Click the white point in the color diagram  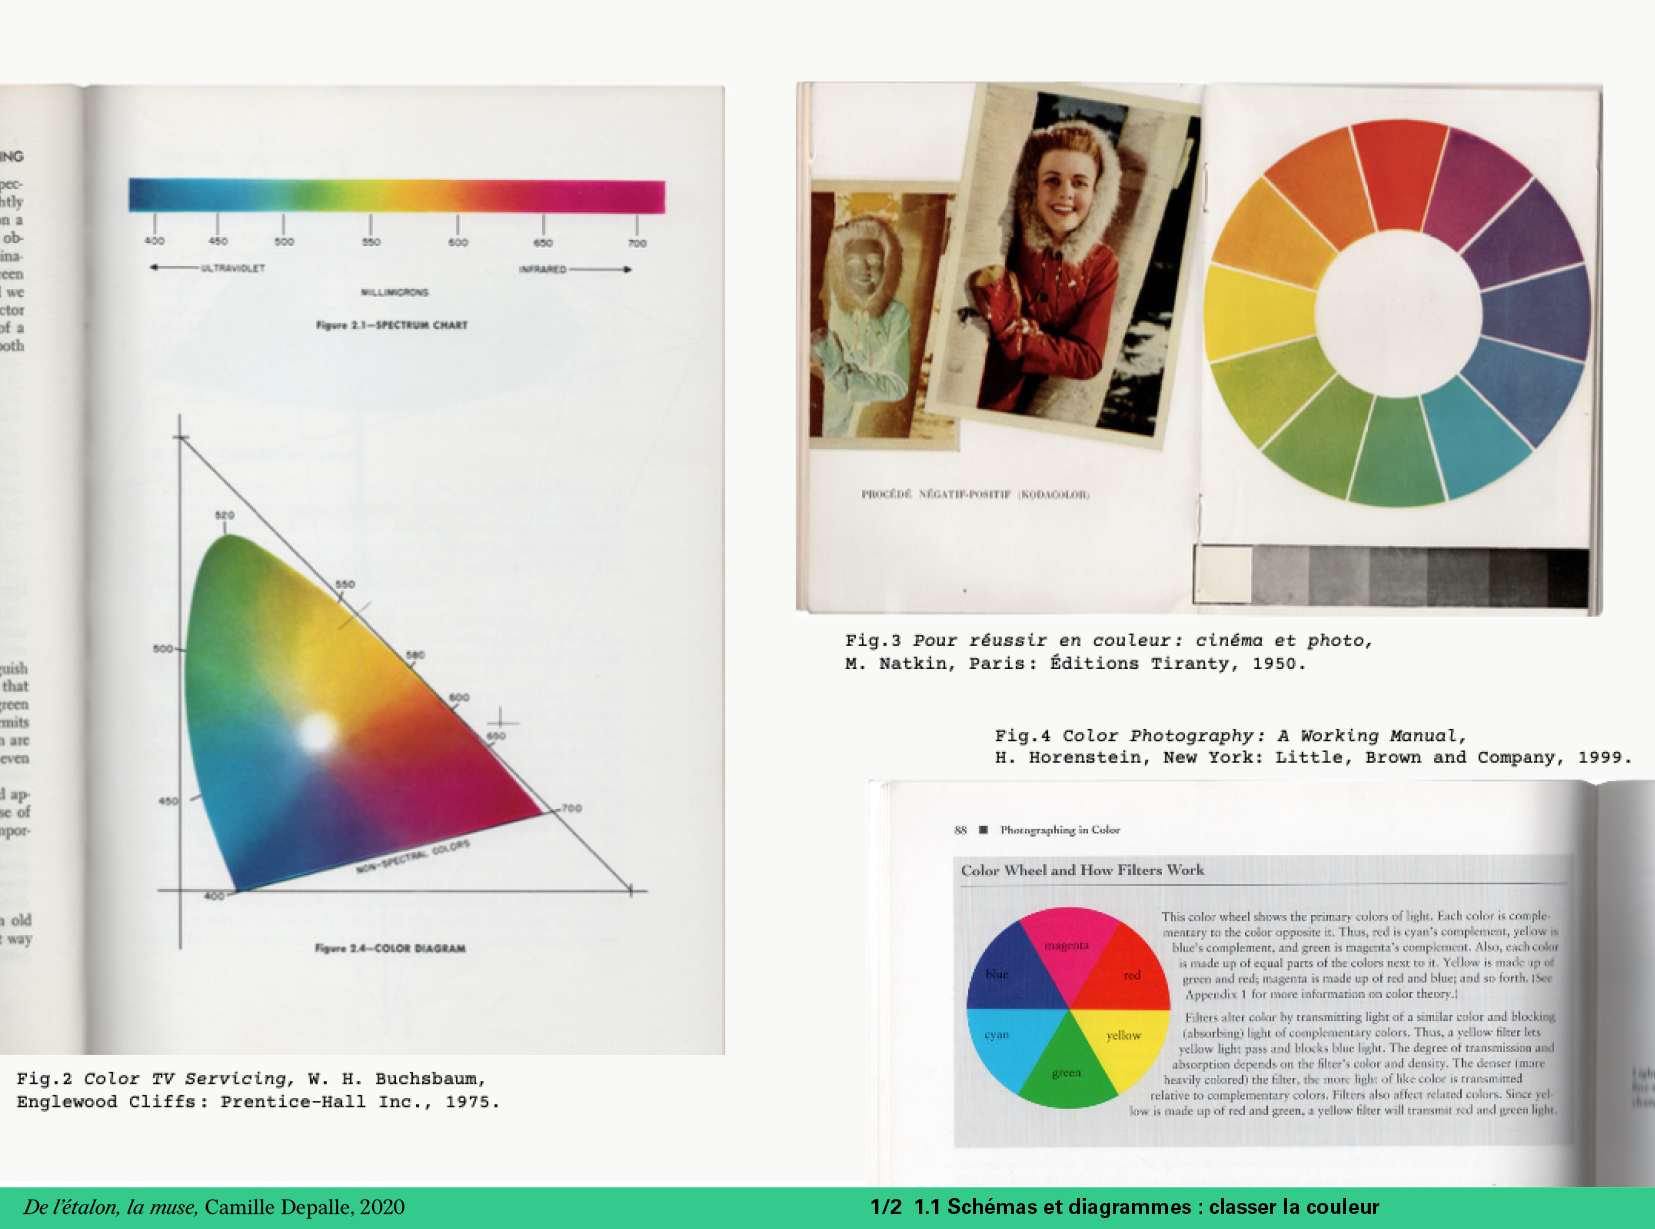[x=316, y=733]
